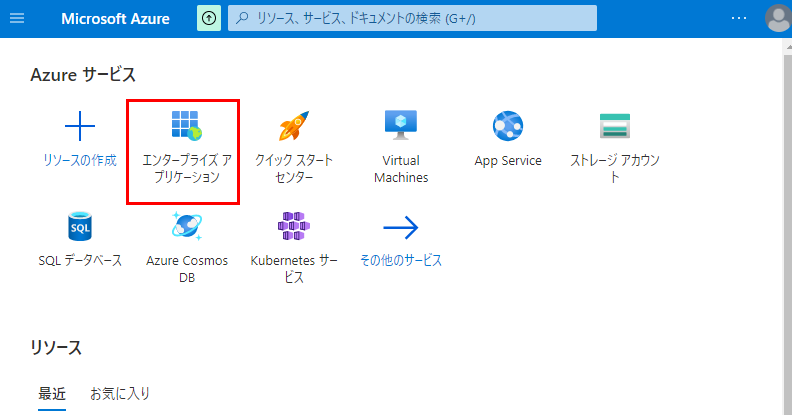Open the three-dot more options menu
The image size is (792, 415).
click(739, 18)
